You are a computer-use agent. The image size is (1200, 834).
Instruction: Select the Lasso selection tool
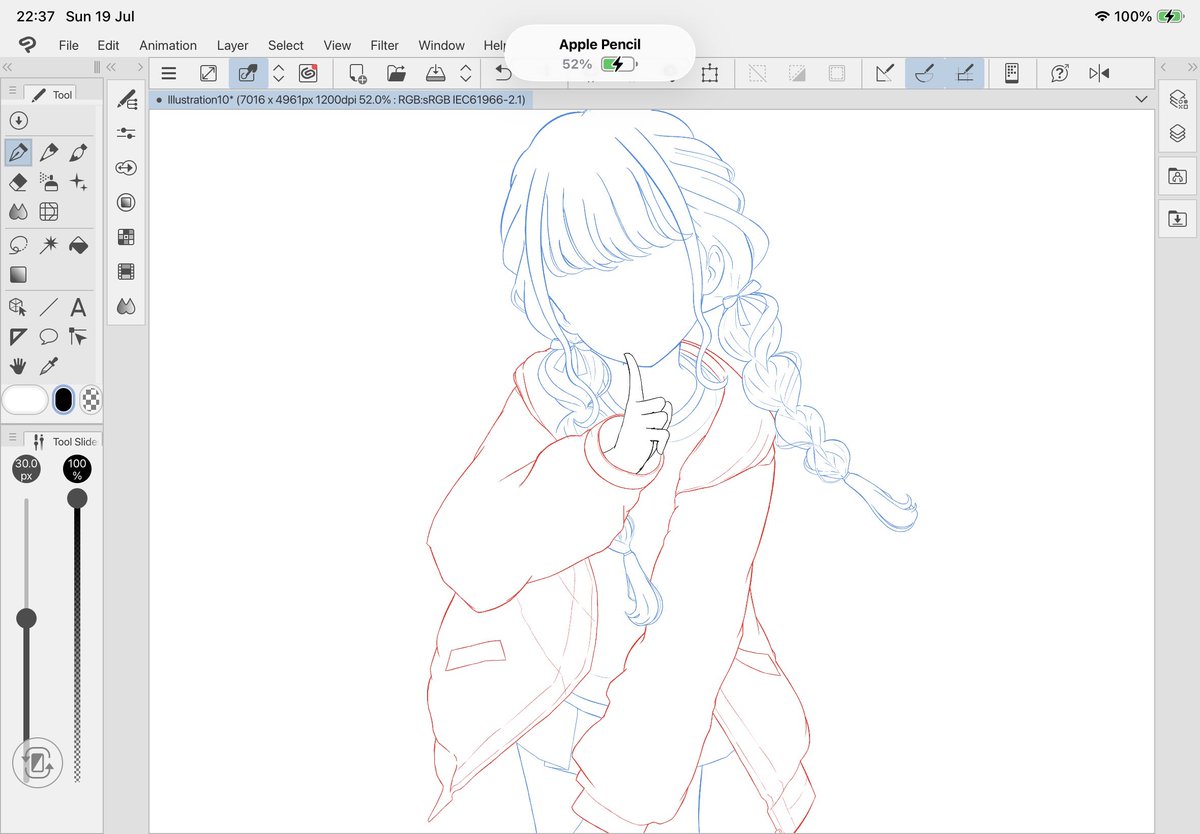(x=17, y=244)
